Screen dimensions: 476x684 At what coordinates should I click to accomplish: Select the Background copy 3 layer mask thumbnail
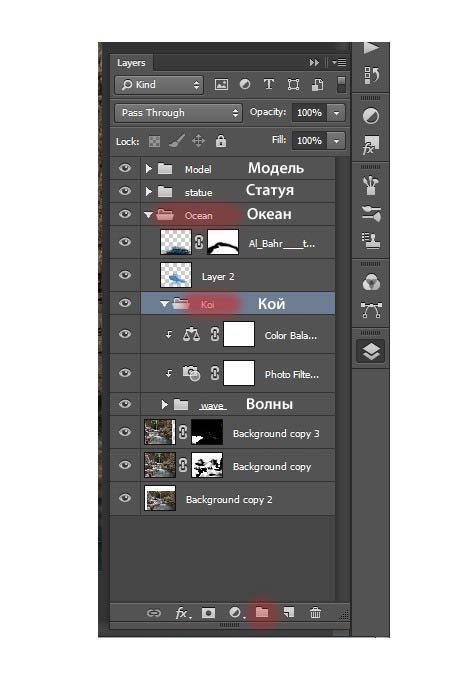[x=207, y=432]
